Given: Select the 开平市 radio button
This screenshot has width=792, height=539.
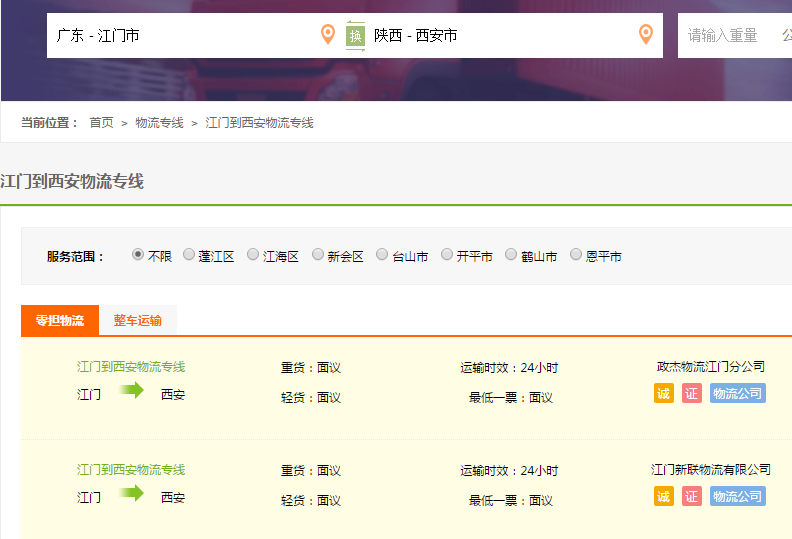Looking at the screenshot, I should pyautogui.click(x=447, y=254).
